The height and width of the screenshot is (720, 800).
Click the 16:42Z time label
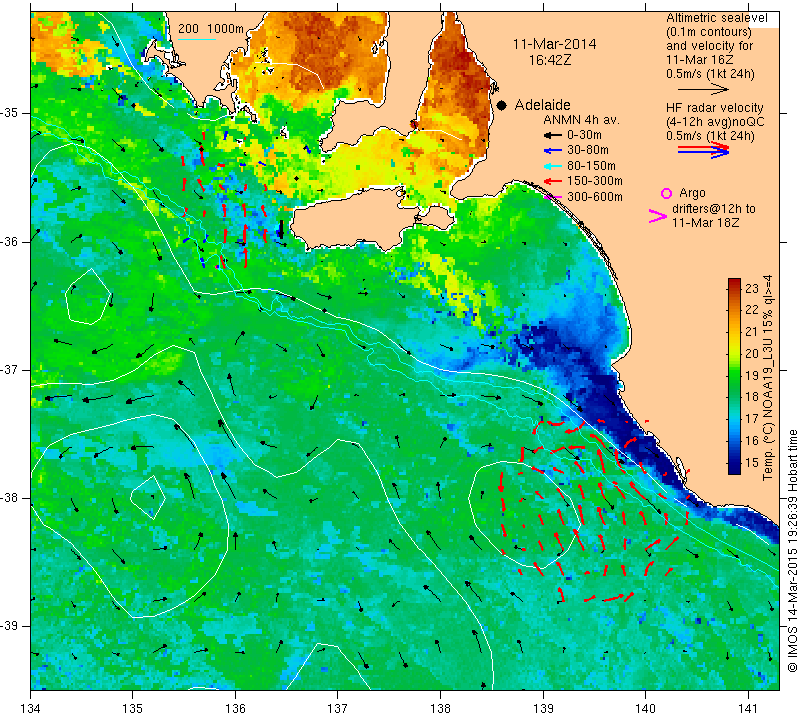[x=549, y=60]
